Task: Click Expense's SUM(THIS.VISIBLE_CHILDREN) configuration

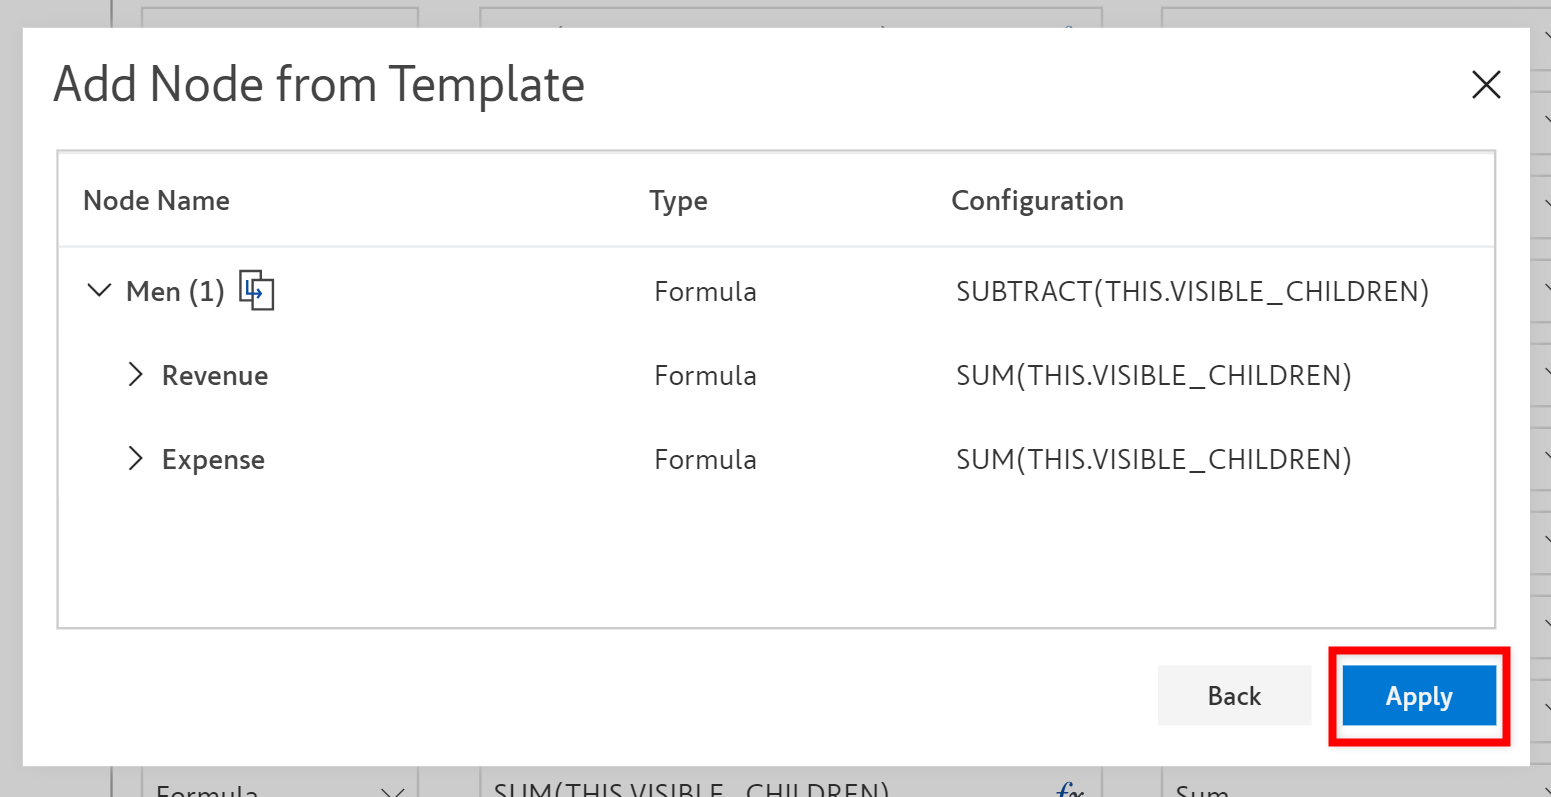Action: tap(1153, 460)
